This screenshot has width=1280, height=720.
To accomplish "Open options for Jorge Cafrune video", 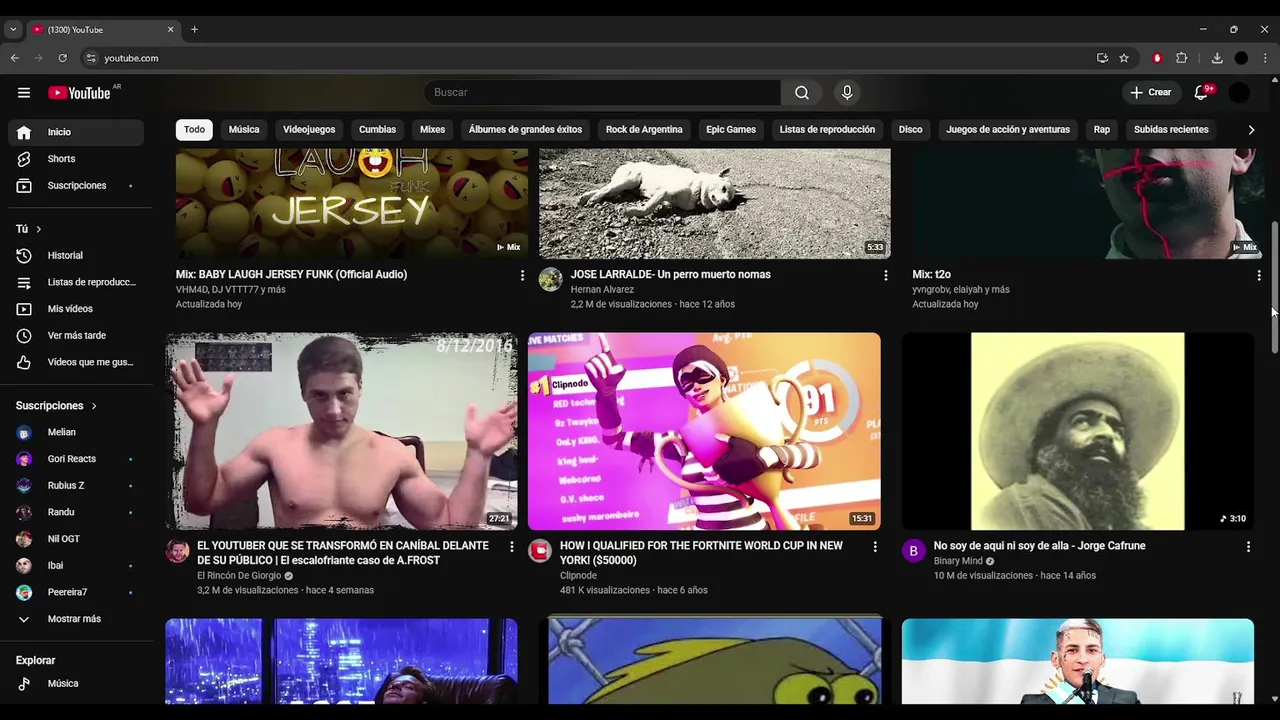I will 1248,547.
